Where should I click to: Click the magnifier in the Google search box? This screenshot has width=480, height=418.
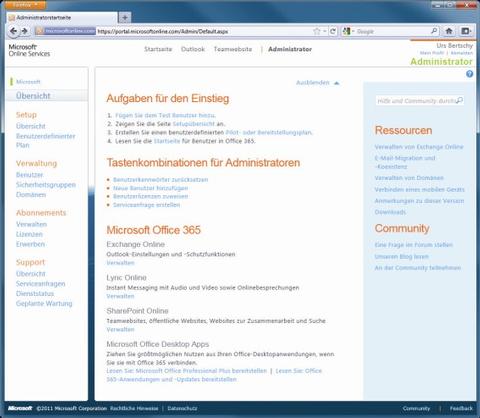coord(434,31)
